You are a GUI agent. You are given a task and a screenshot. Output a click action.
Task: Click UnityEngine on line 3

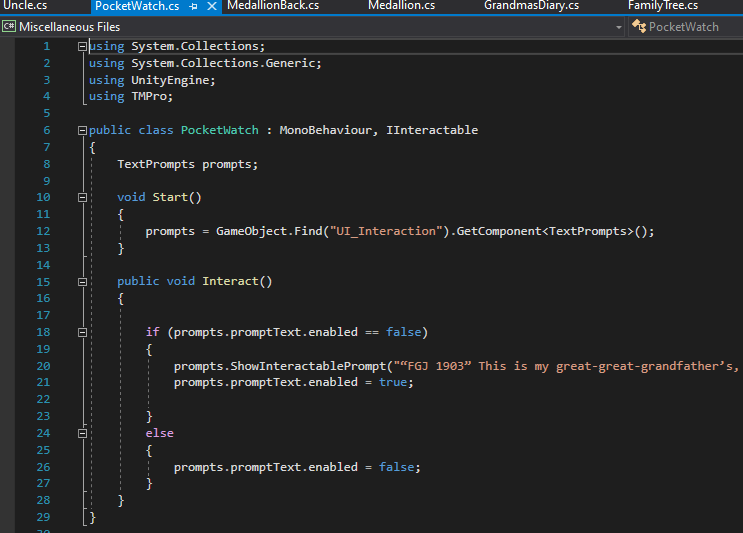[170, 80]
